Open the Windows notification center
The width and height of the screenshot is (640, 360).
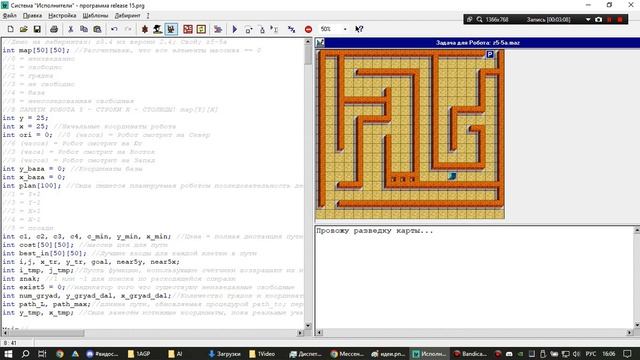click(x=628, y=353)
